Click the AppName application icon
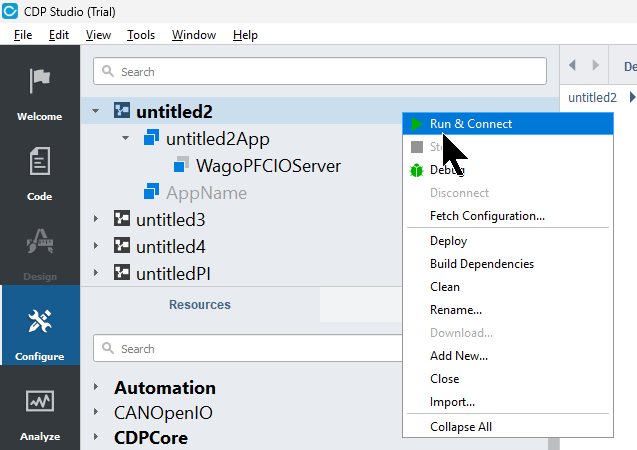Image resolution: width=637 pixels, height=450 pixels. coord(151,191)
